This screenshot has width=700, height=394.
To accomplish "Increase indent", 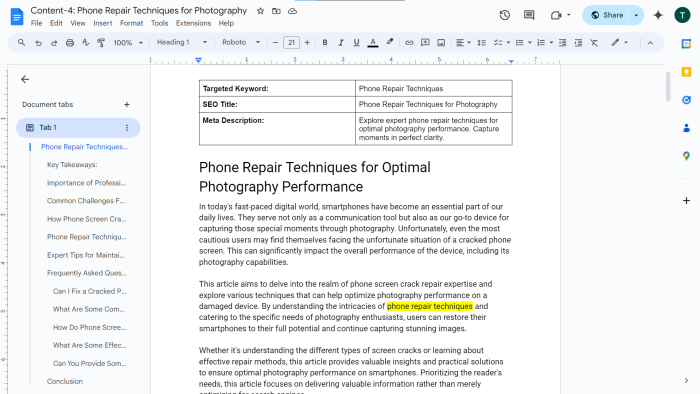I will [578, 42].
